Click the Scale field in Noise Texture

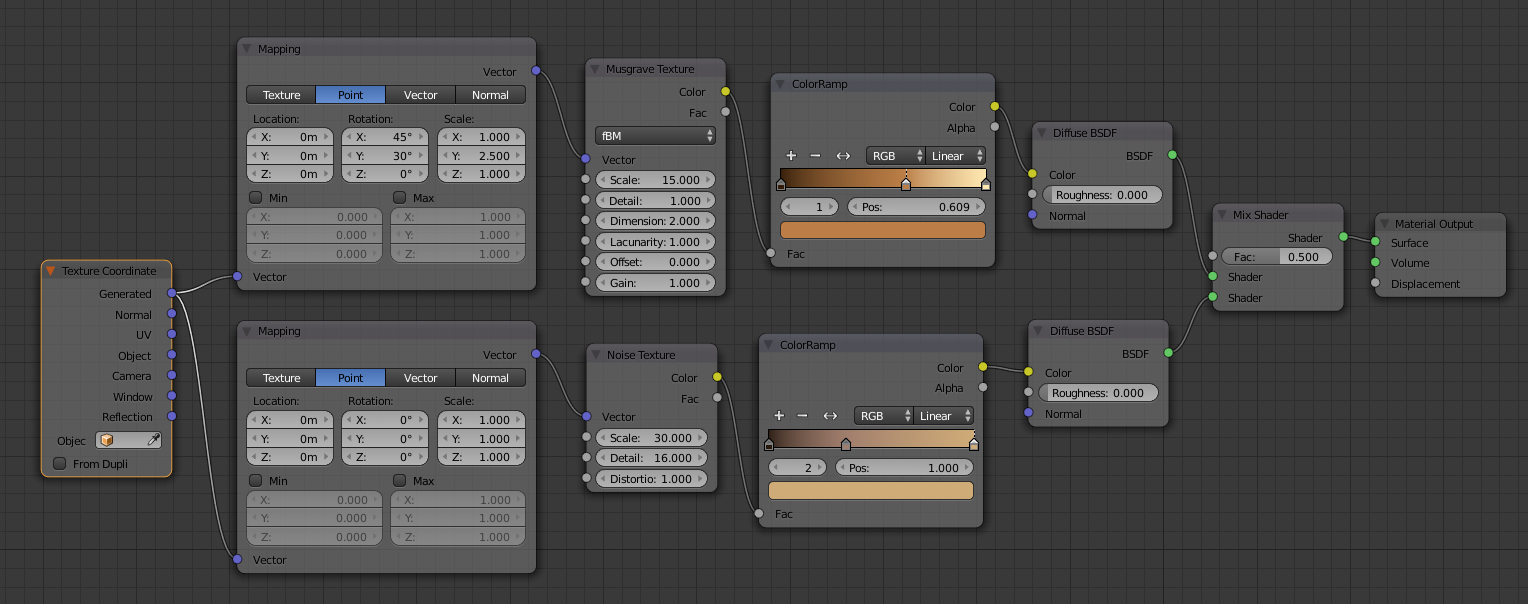click(x=651, y=438)
